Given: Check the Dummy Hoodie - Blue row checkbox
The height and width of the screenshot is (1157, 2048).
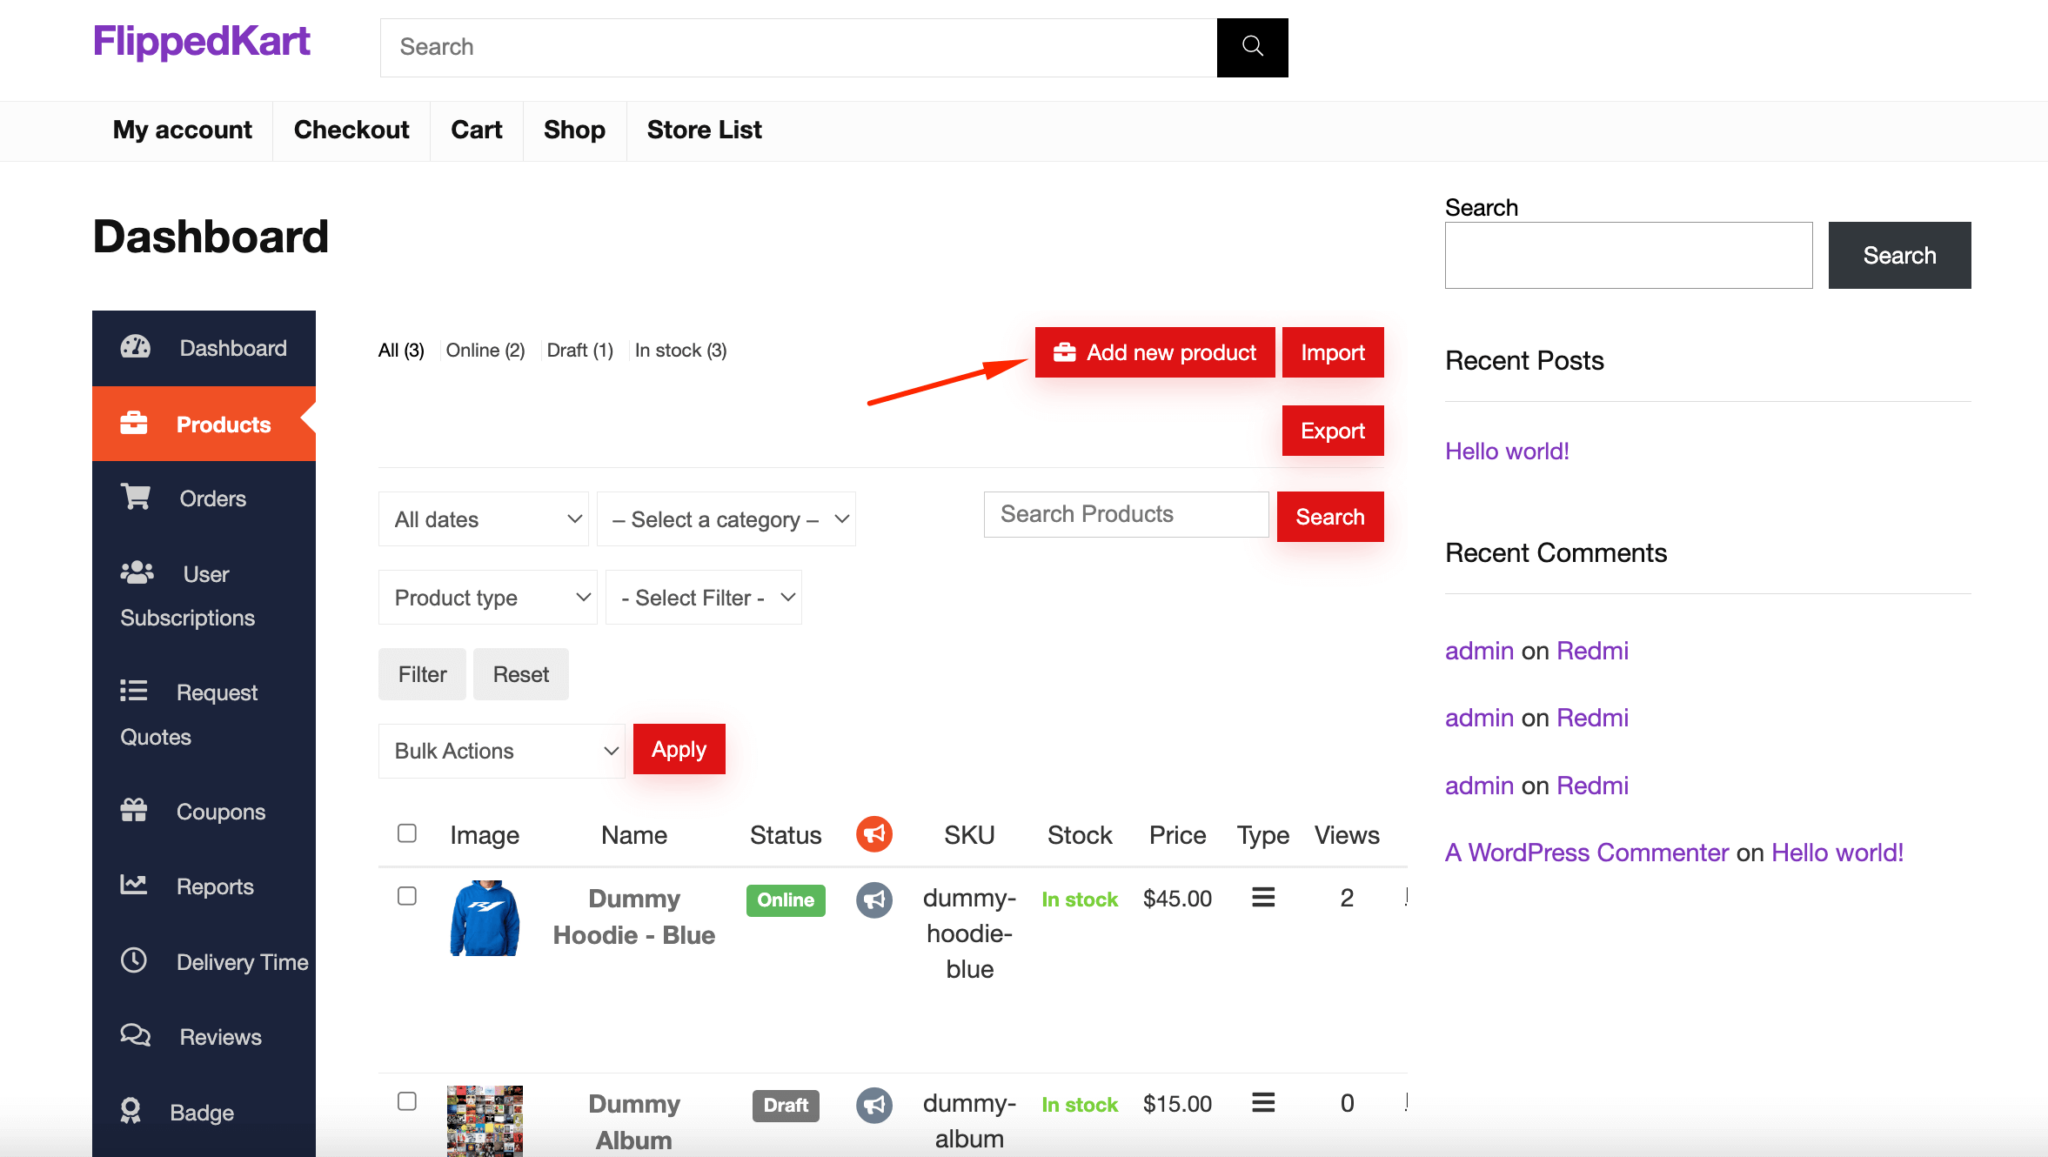Looking at the screenshot, I should tap(407, 896).
